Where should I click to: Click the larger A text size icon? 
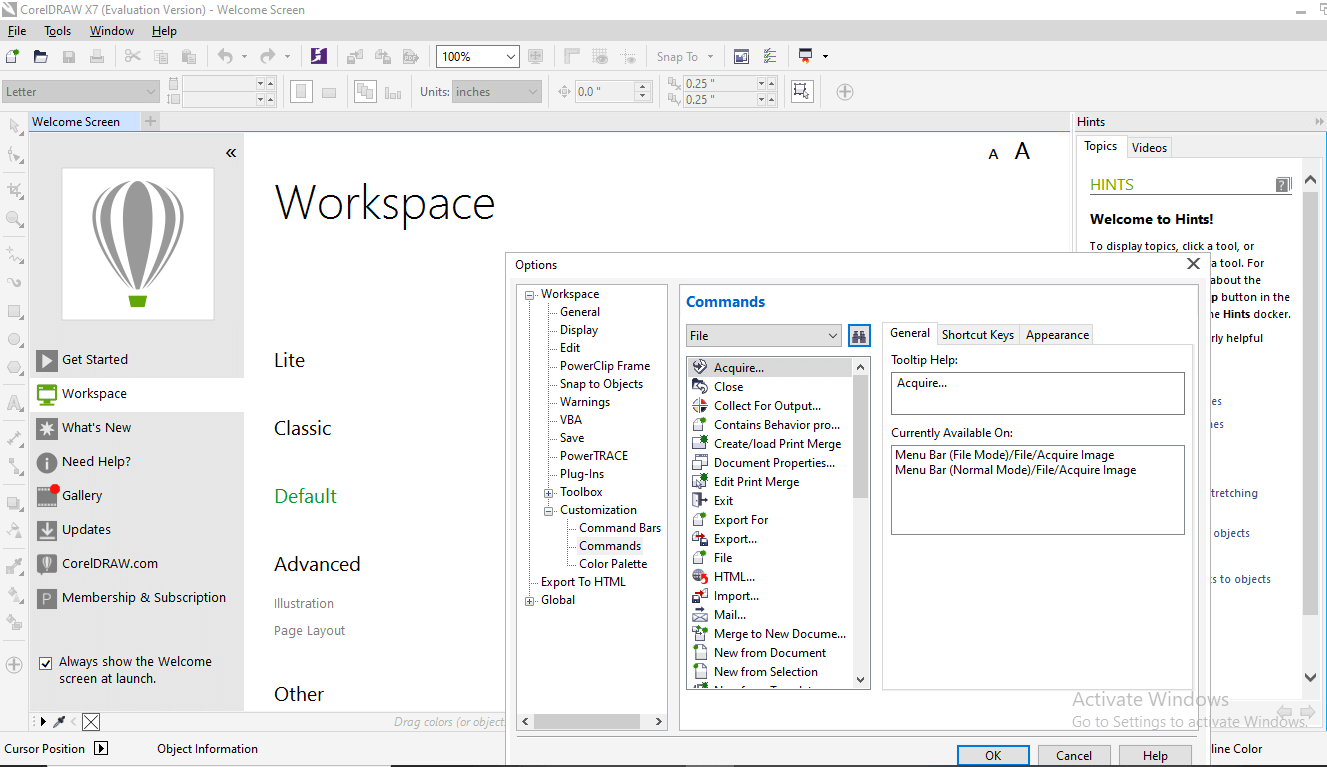(1022, 151)
